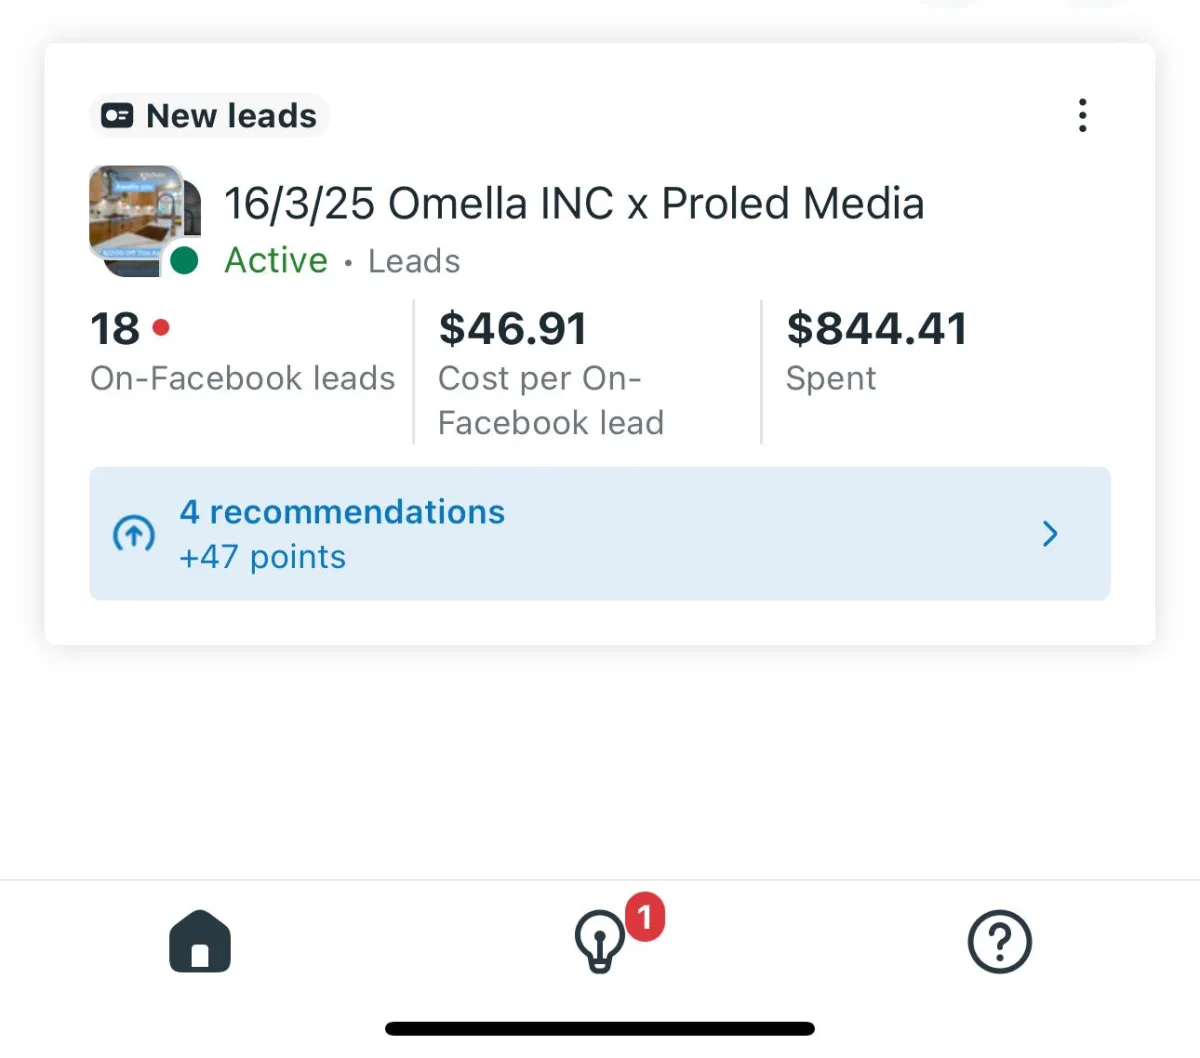Tap the red notification badge showing 1
This screenshot has height=1058, width=1200.
(x=645, y=916)
